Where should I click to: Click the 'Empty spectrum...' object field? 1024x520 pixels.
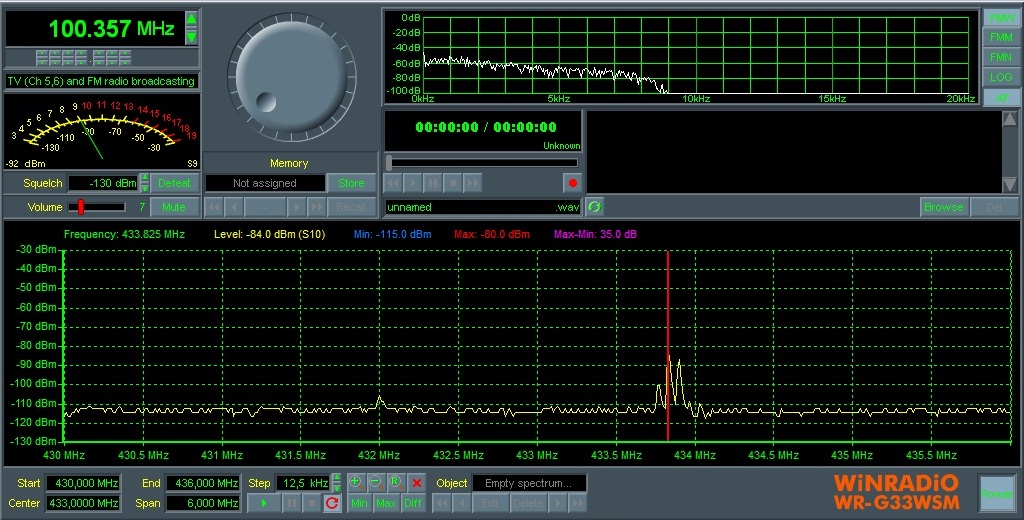(x=529, y=483)
